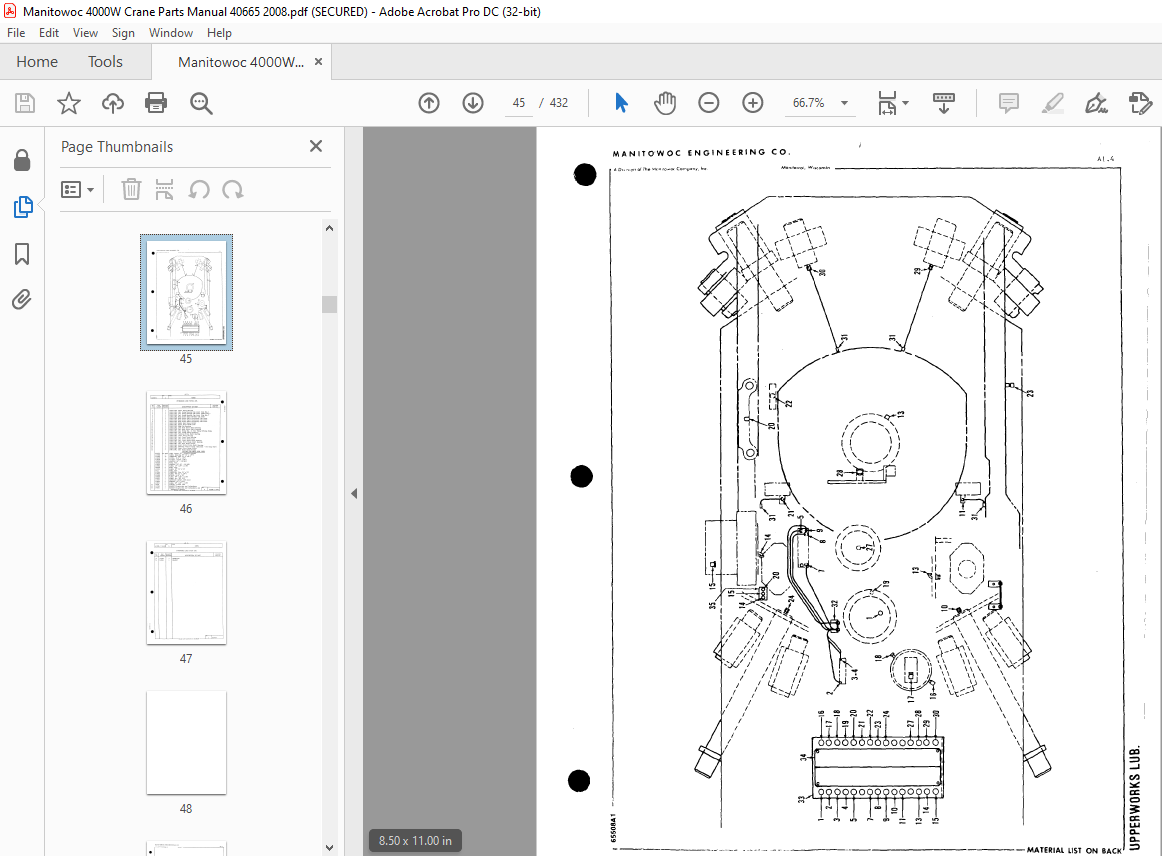This screenshot has height=856, width=1162.
Task: Go to next page arrow
Action: click(473, 103)
